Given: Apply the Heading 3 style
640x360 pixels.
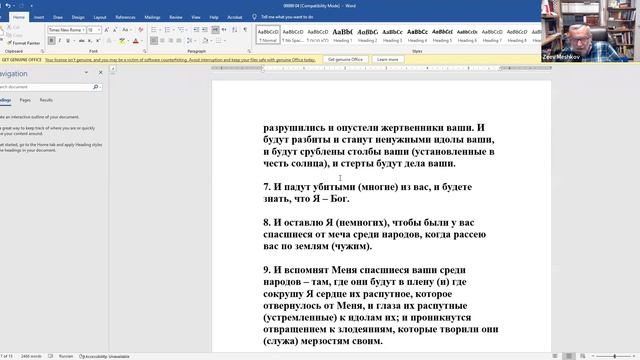Looking at the screenshot, I should click(x=392, y=35).
